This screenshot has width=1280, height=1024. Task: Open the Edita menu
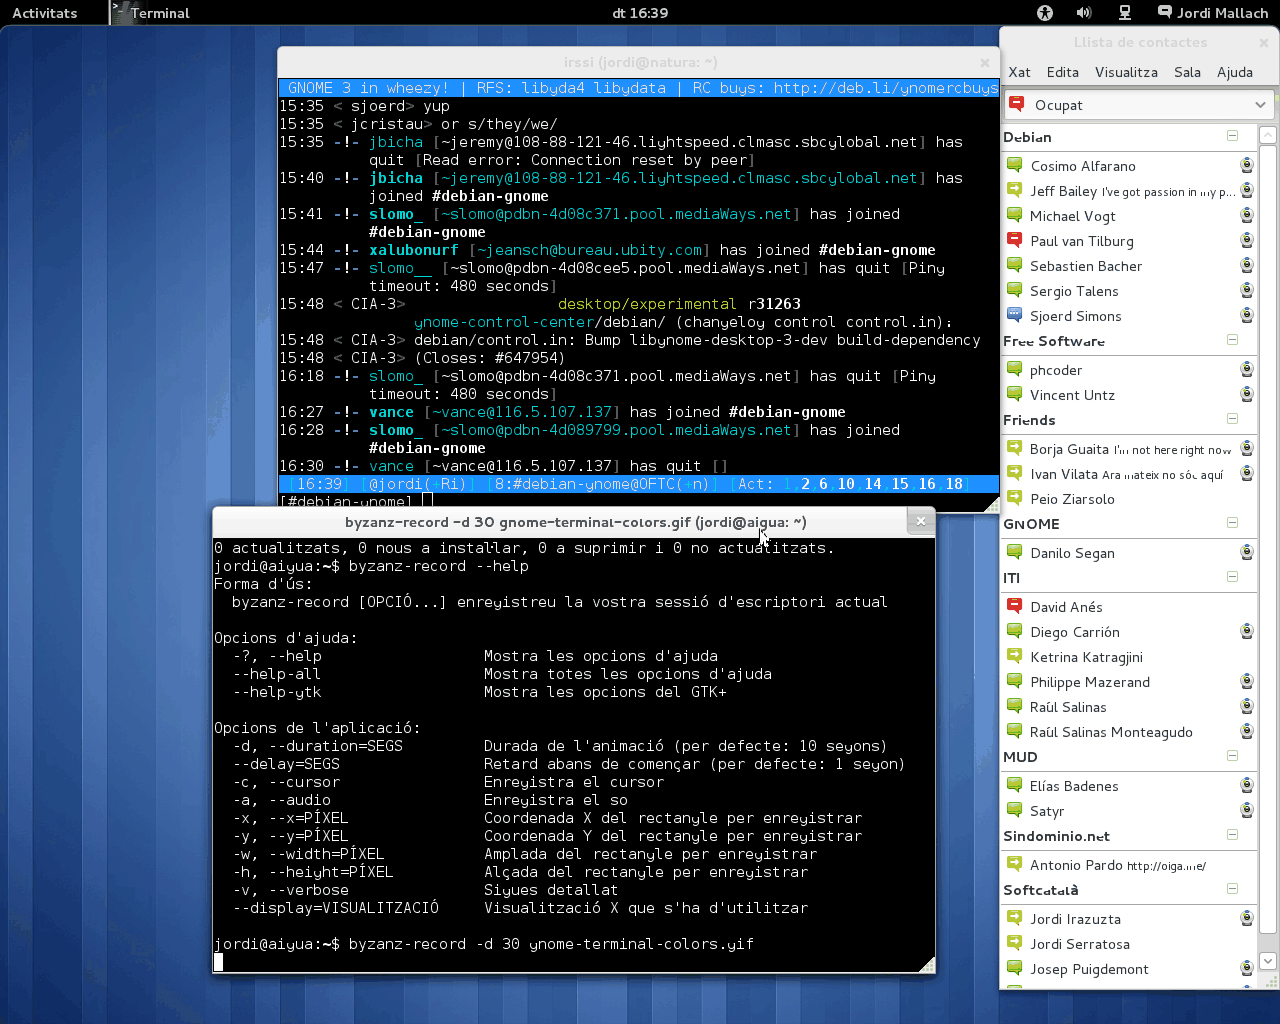pyautogui.click(x=1062, y=72)
